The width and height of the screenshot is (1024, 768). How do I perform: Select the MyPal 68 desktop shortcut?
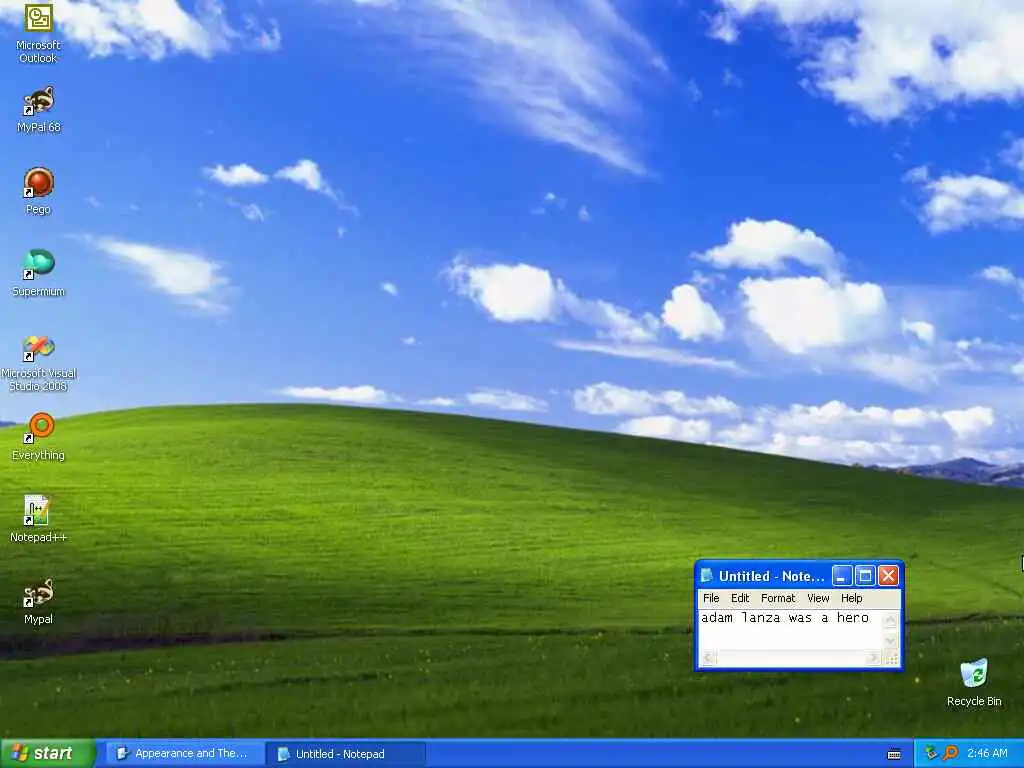pos(39,109)
